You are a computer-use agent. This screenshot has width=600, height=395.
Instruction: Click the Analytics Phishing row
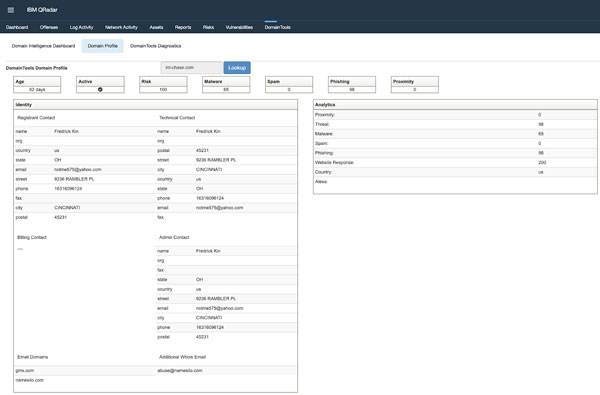(455, 153)
